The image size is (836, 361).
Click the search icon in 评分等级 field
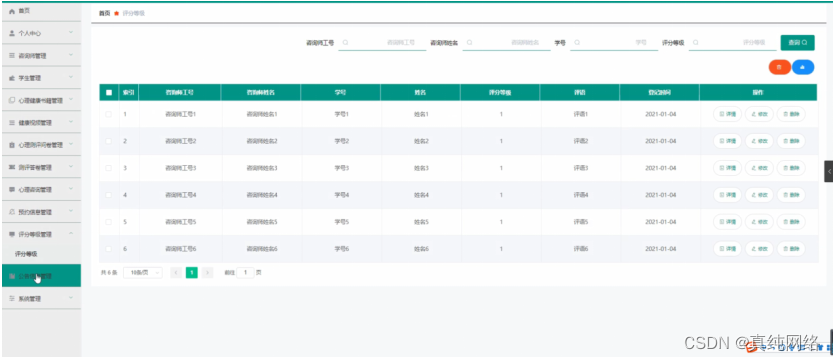696,42
